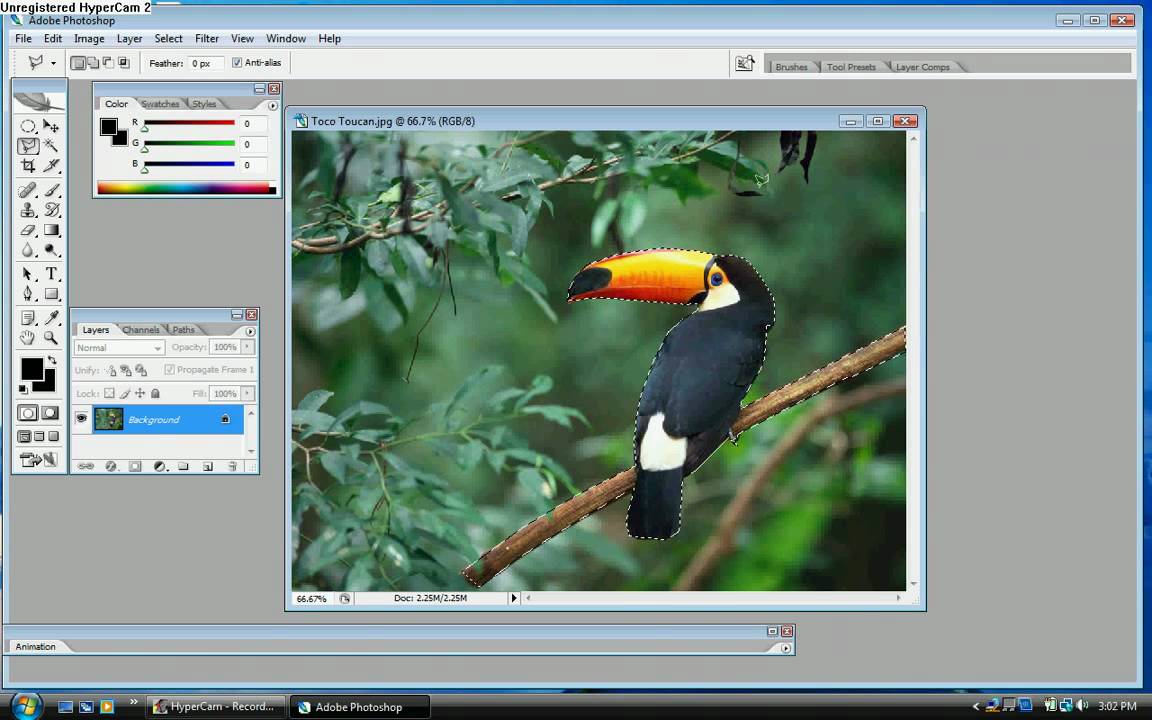Open the document status bar arrow menu

[x=514, y=598]
